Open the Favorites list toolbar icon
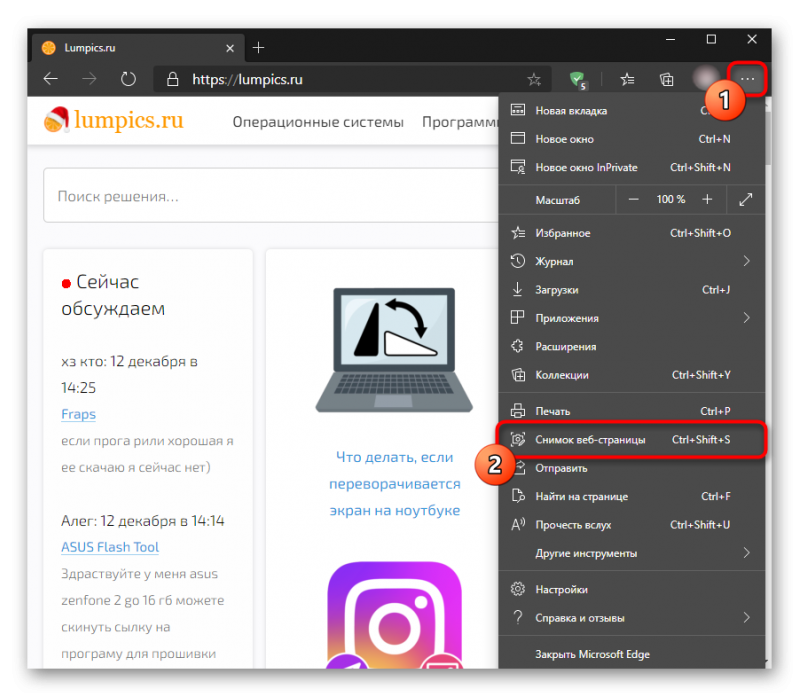Viewport: 800px width, 697px height. coord(627,79)
